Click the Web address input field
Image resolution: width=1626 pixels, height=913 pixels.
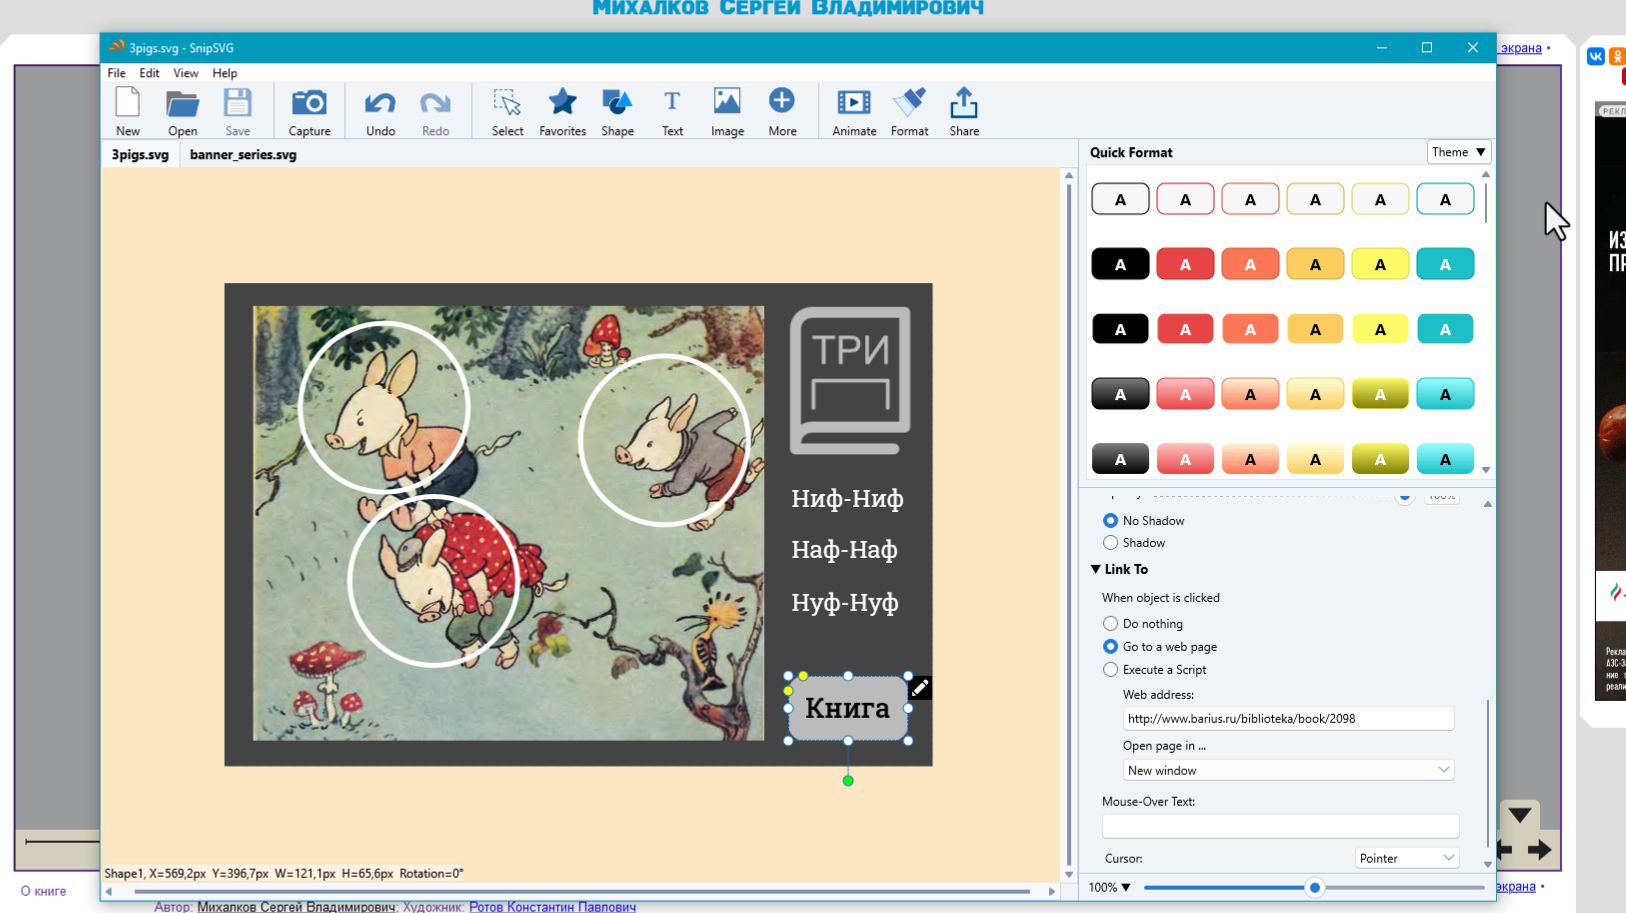[1288, 718]
